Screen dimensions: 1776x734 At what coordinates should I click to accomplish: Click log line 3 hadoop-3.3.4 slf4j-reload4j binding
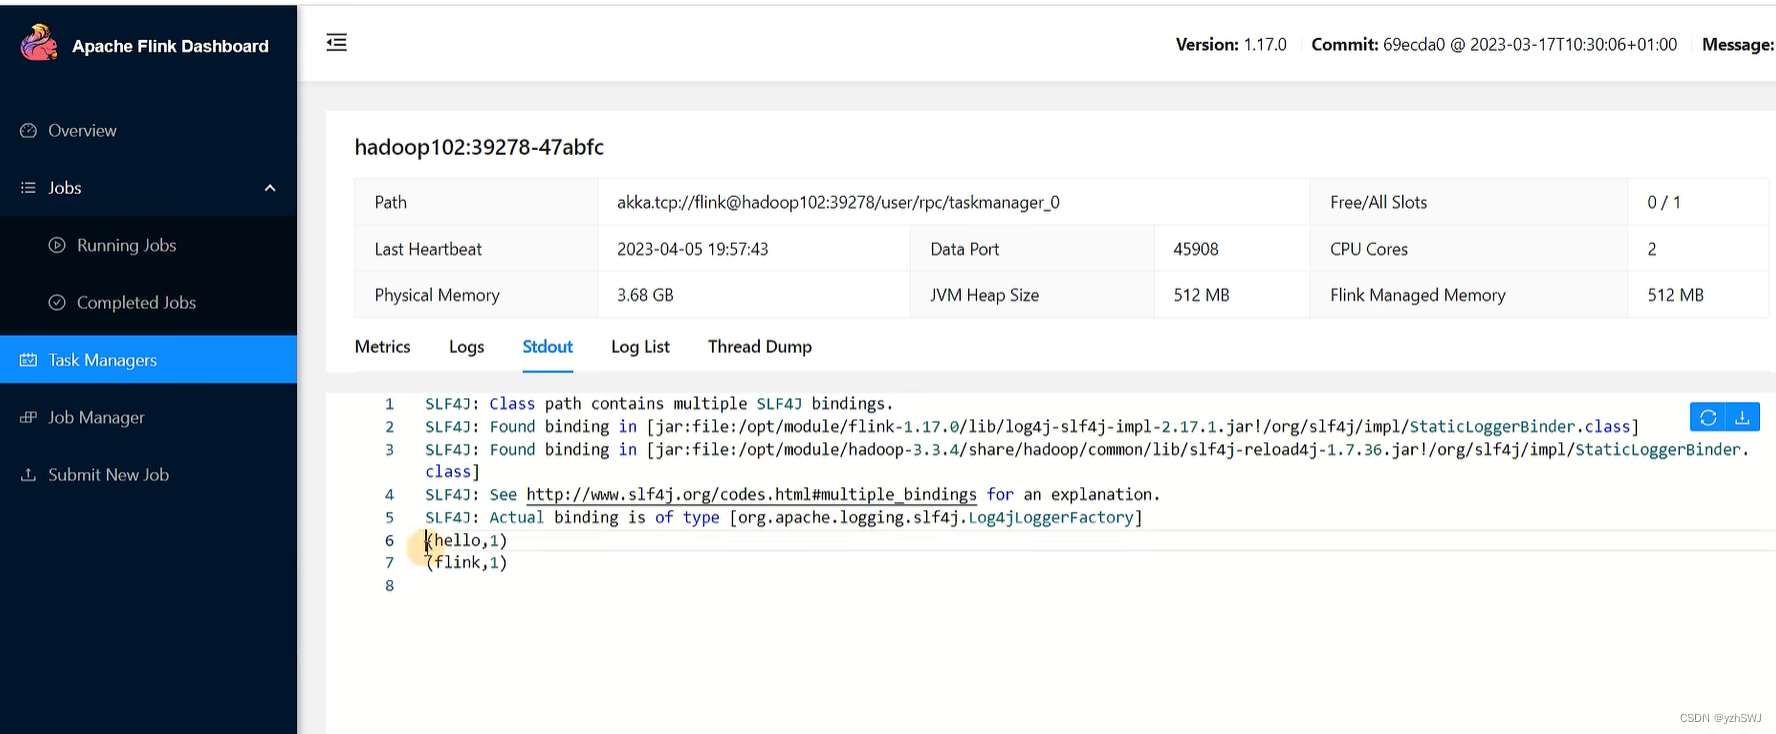1087,460
